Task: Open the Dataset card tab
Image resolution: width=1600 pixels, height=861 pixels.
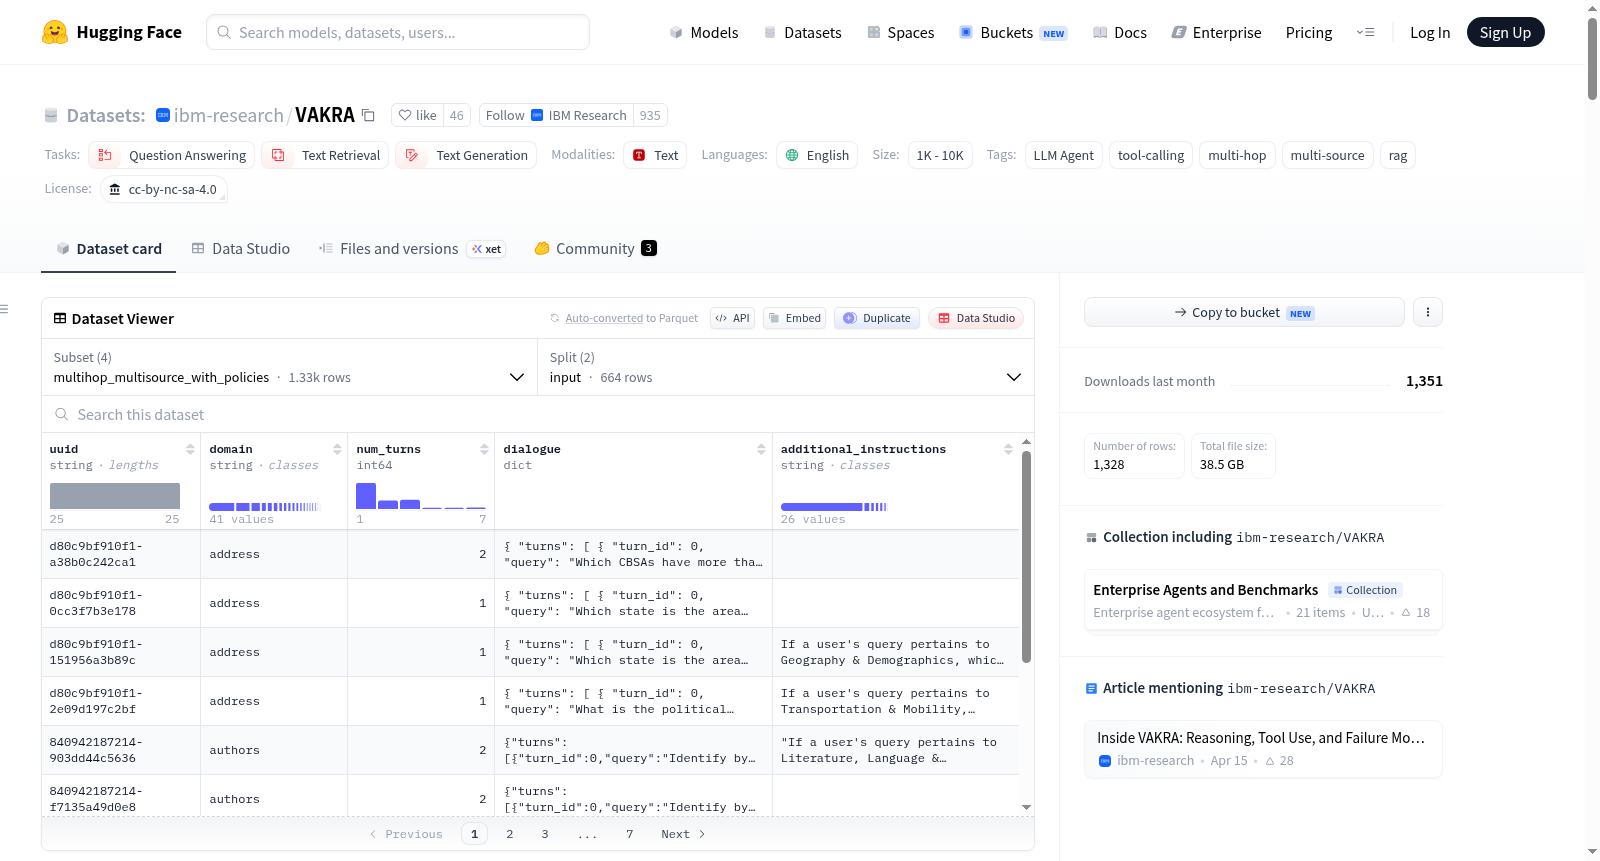Action: coord(109,249)
